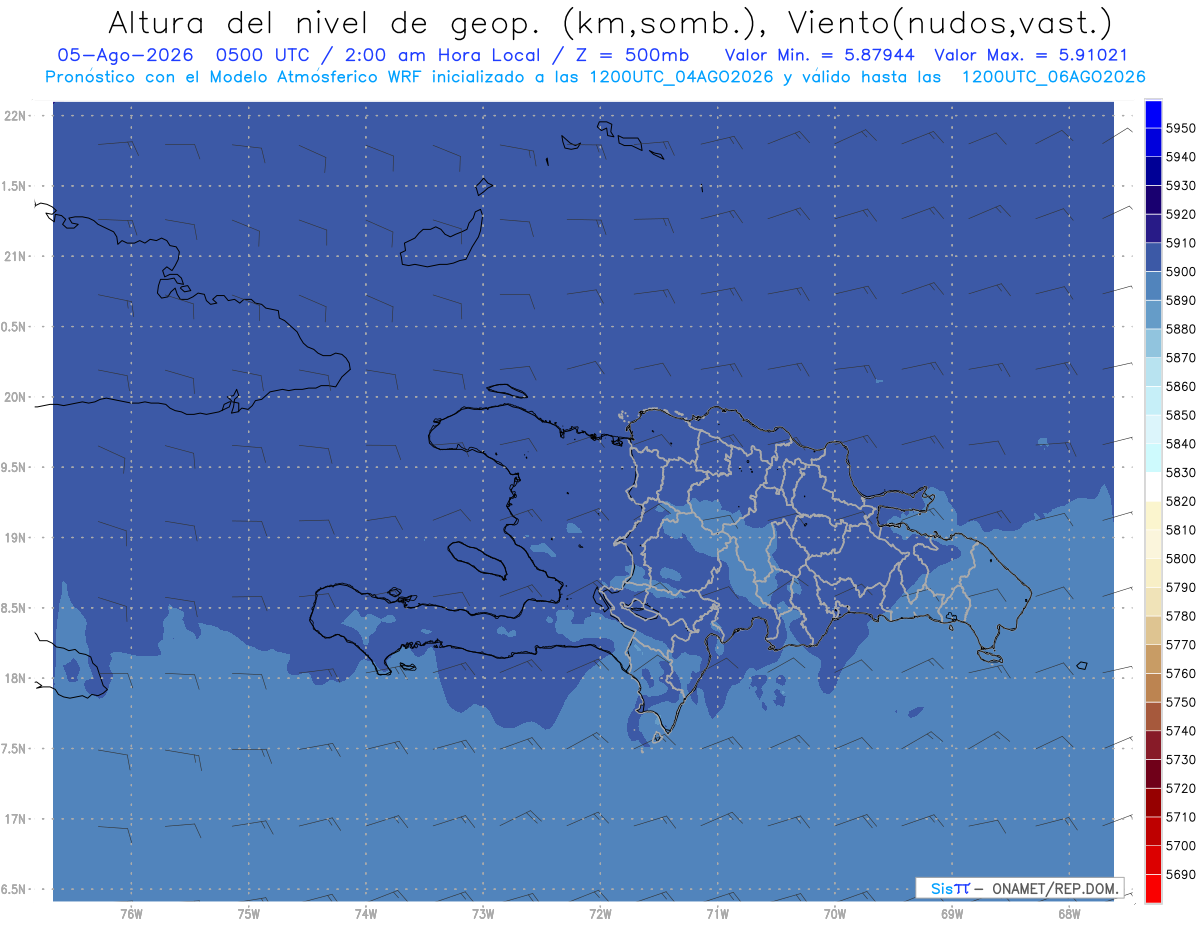The width and height of the screenshot is (1200, 927).
Task: Click the legend swatch between 5760 and 5750
Action: tap(1153, 688)
